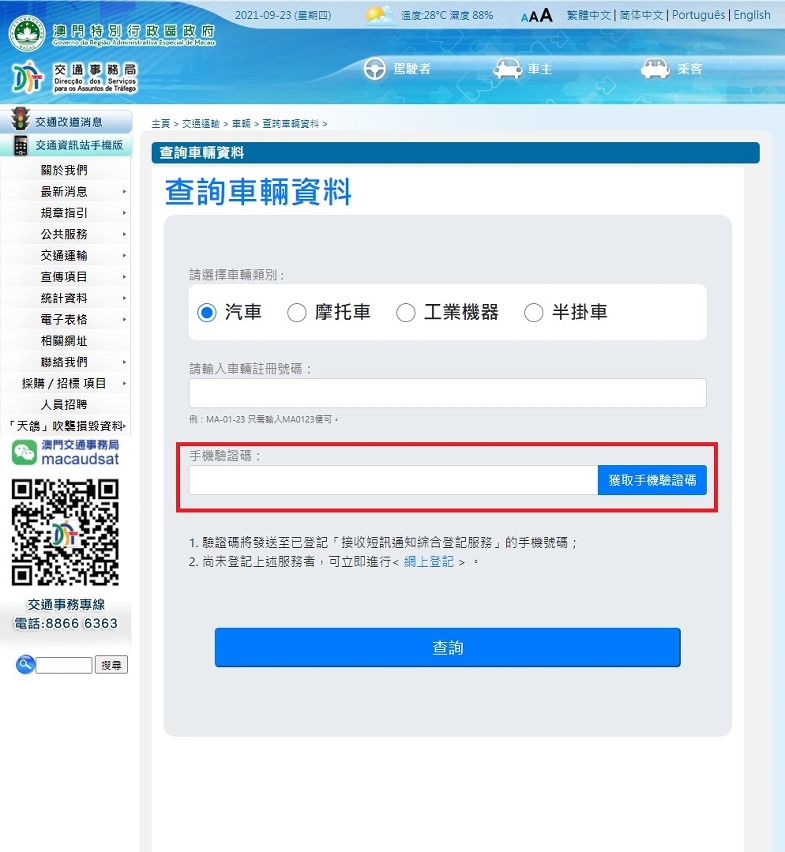This screenshot has height=852, width=785.
Task: Click the DSAT 交通事務局 logo
Action: coord(28,77)
